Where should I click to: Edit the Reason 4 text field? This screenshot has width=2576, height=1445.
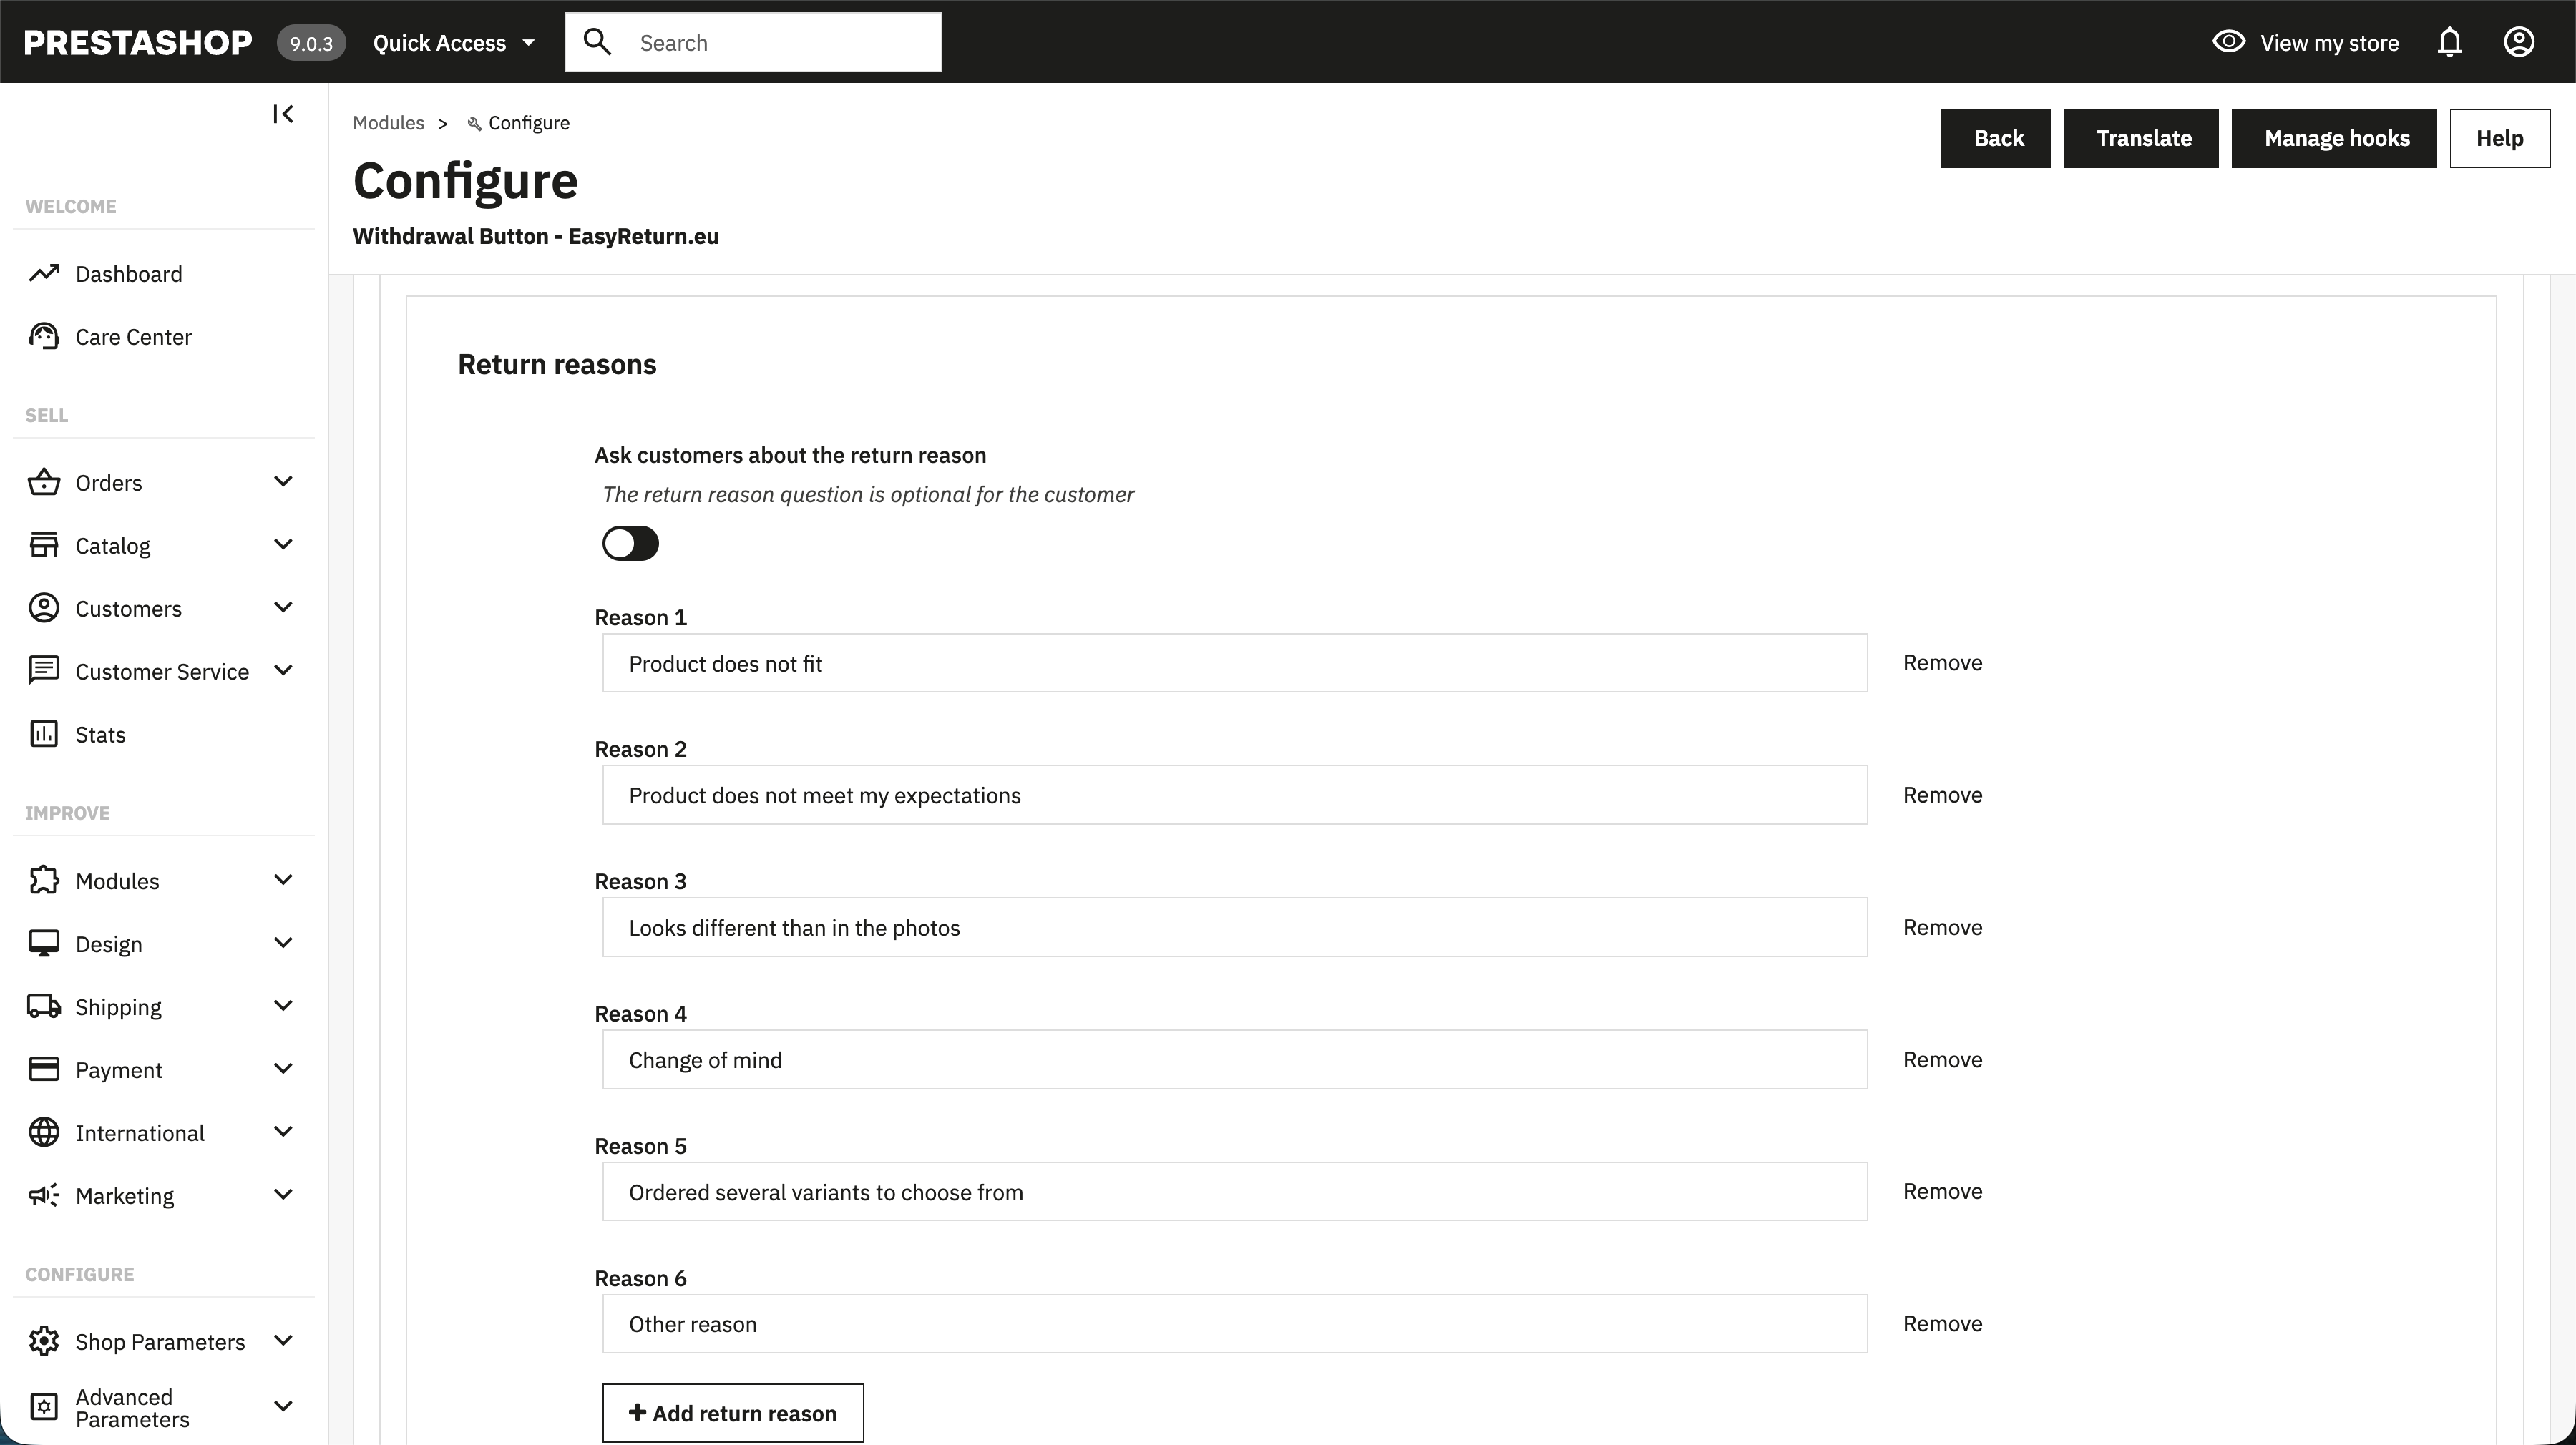1235,1059
